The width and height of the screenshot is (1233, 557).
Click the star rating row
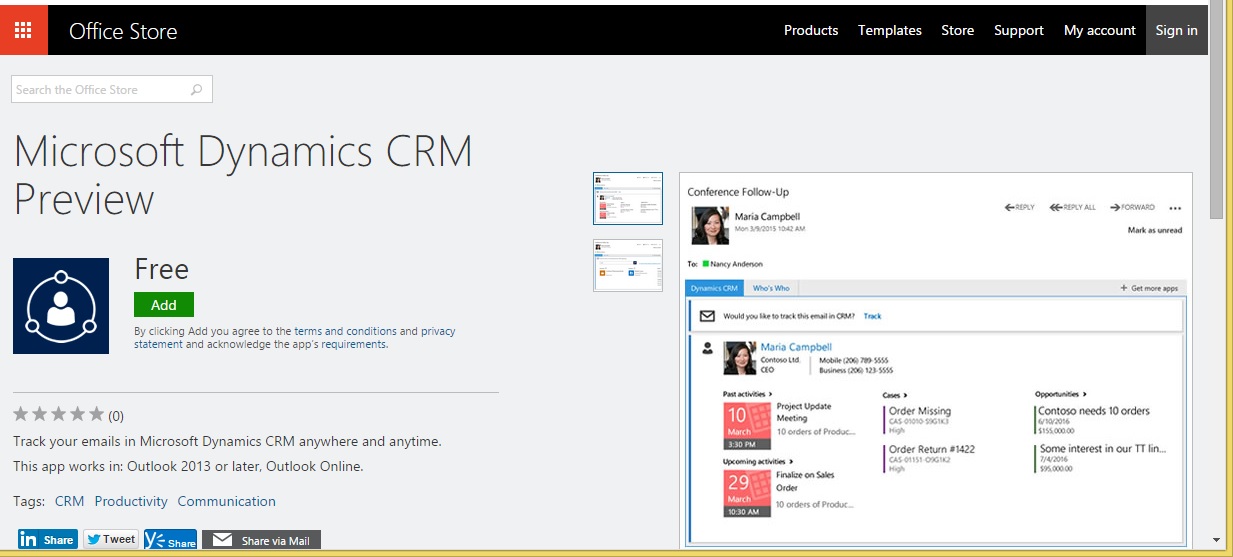58,414
